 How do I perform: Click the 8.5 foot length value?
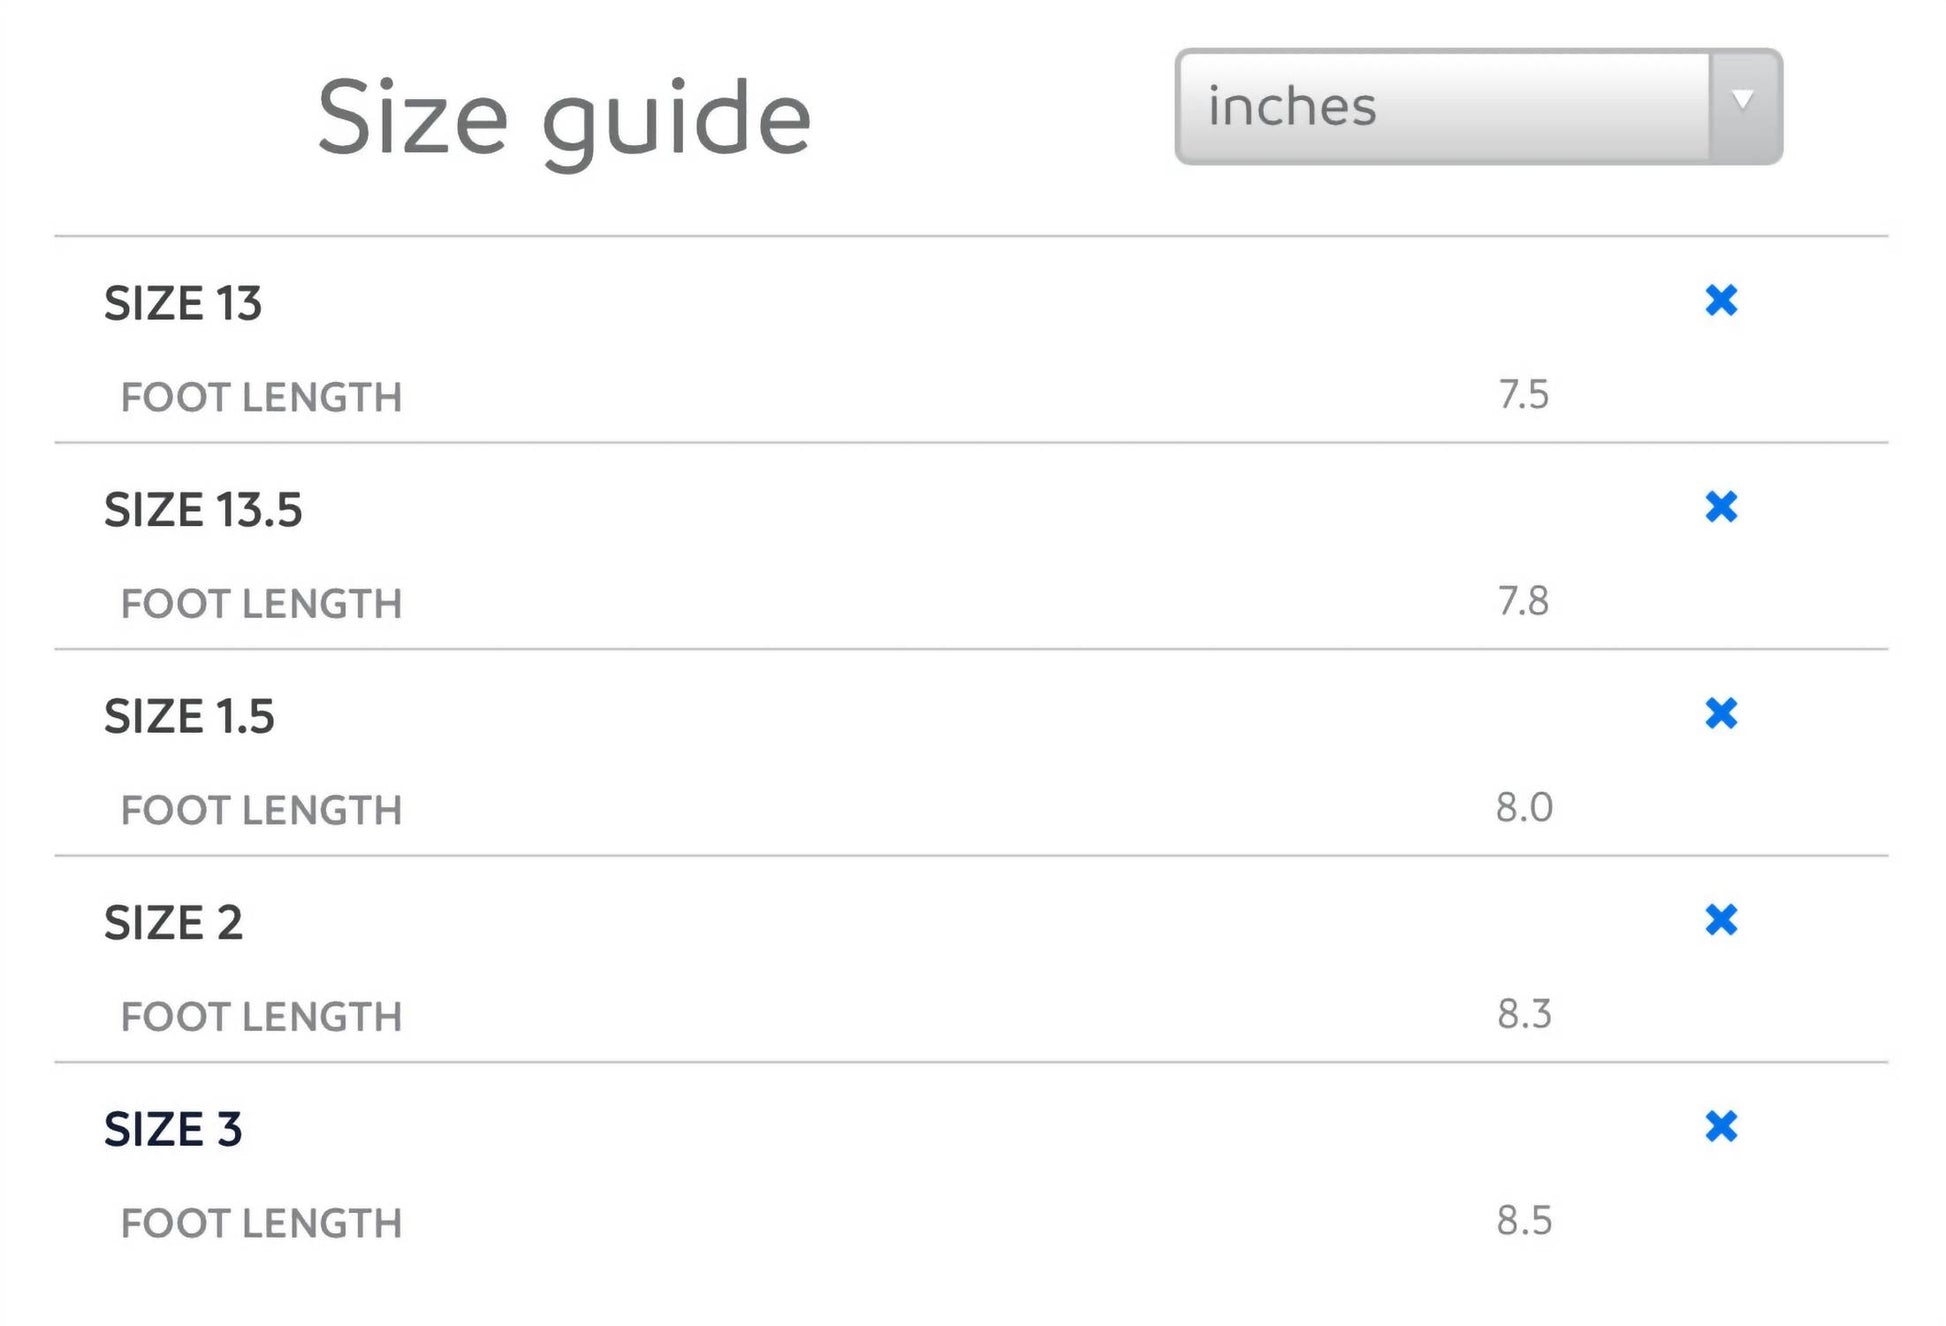[x=1524, y=1221]
